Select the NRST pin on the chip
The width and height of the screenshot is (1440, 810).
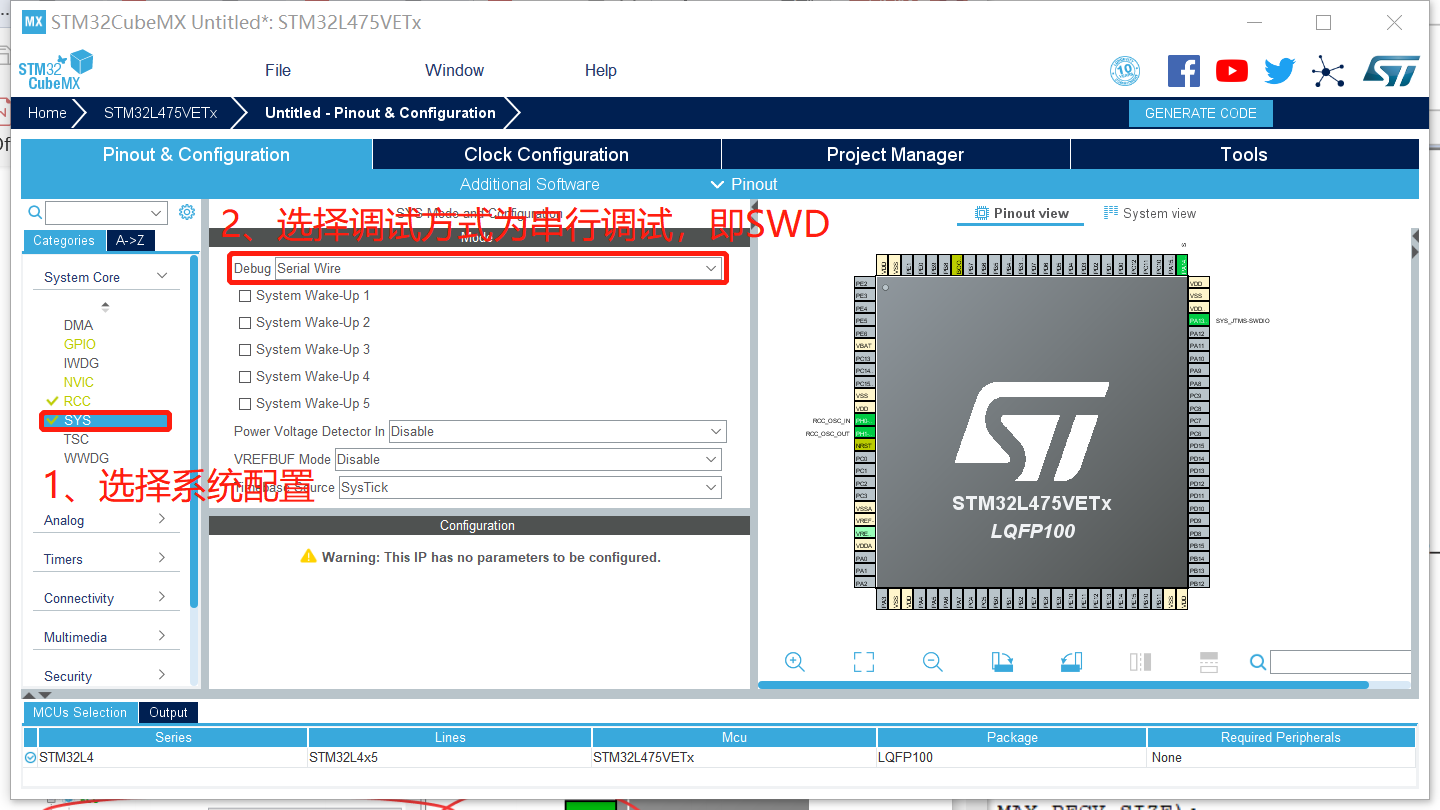coord(864,445)
